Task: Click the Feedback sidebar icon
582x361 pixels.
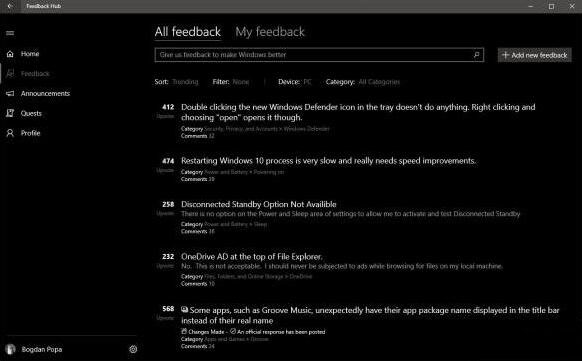Action: (10, 73)
